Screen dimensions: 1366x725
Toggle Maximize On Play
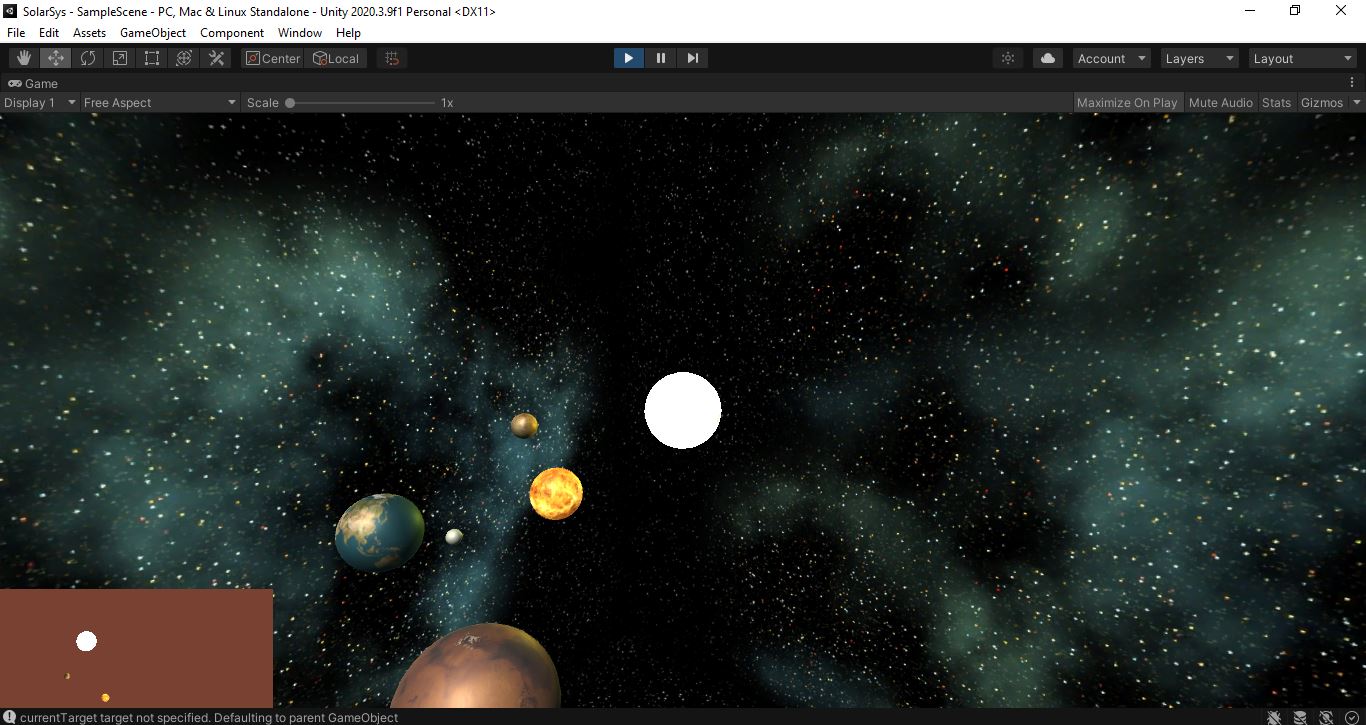(1127, 102)
